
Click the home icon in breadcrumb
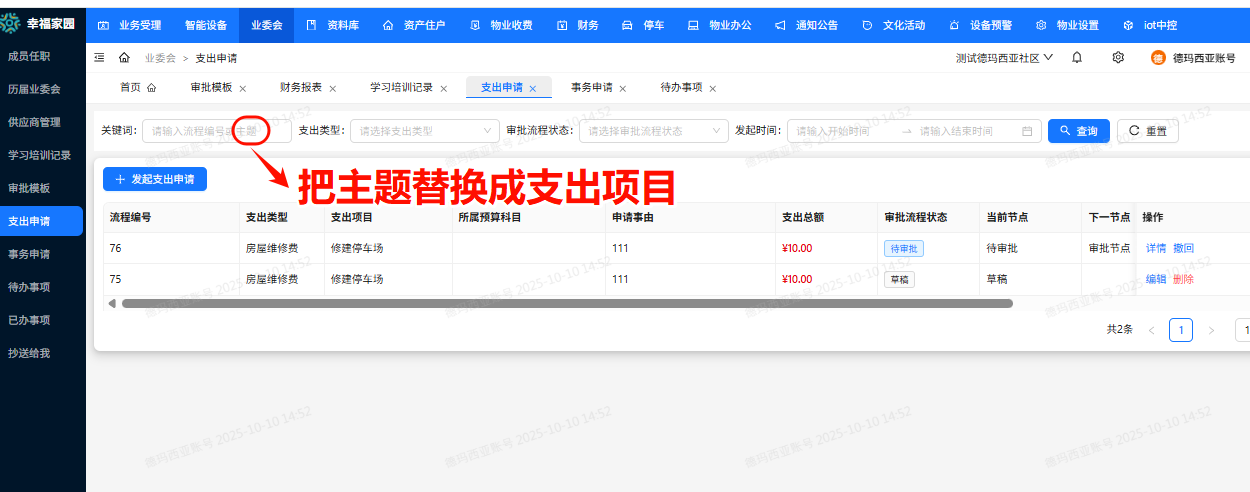click(124, 58)
